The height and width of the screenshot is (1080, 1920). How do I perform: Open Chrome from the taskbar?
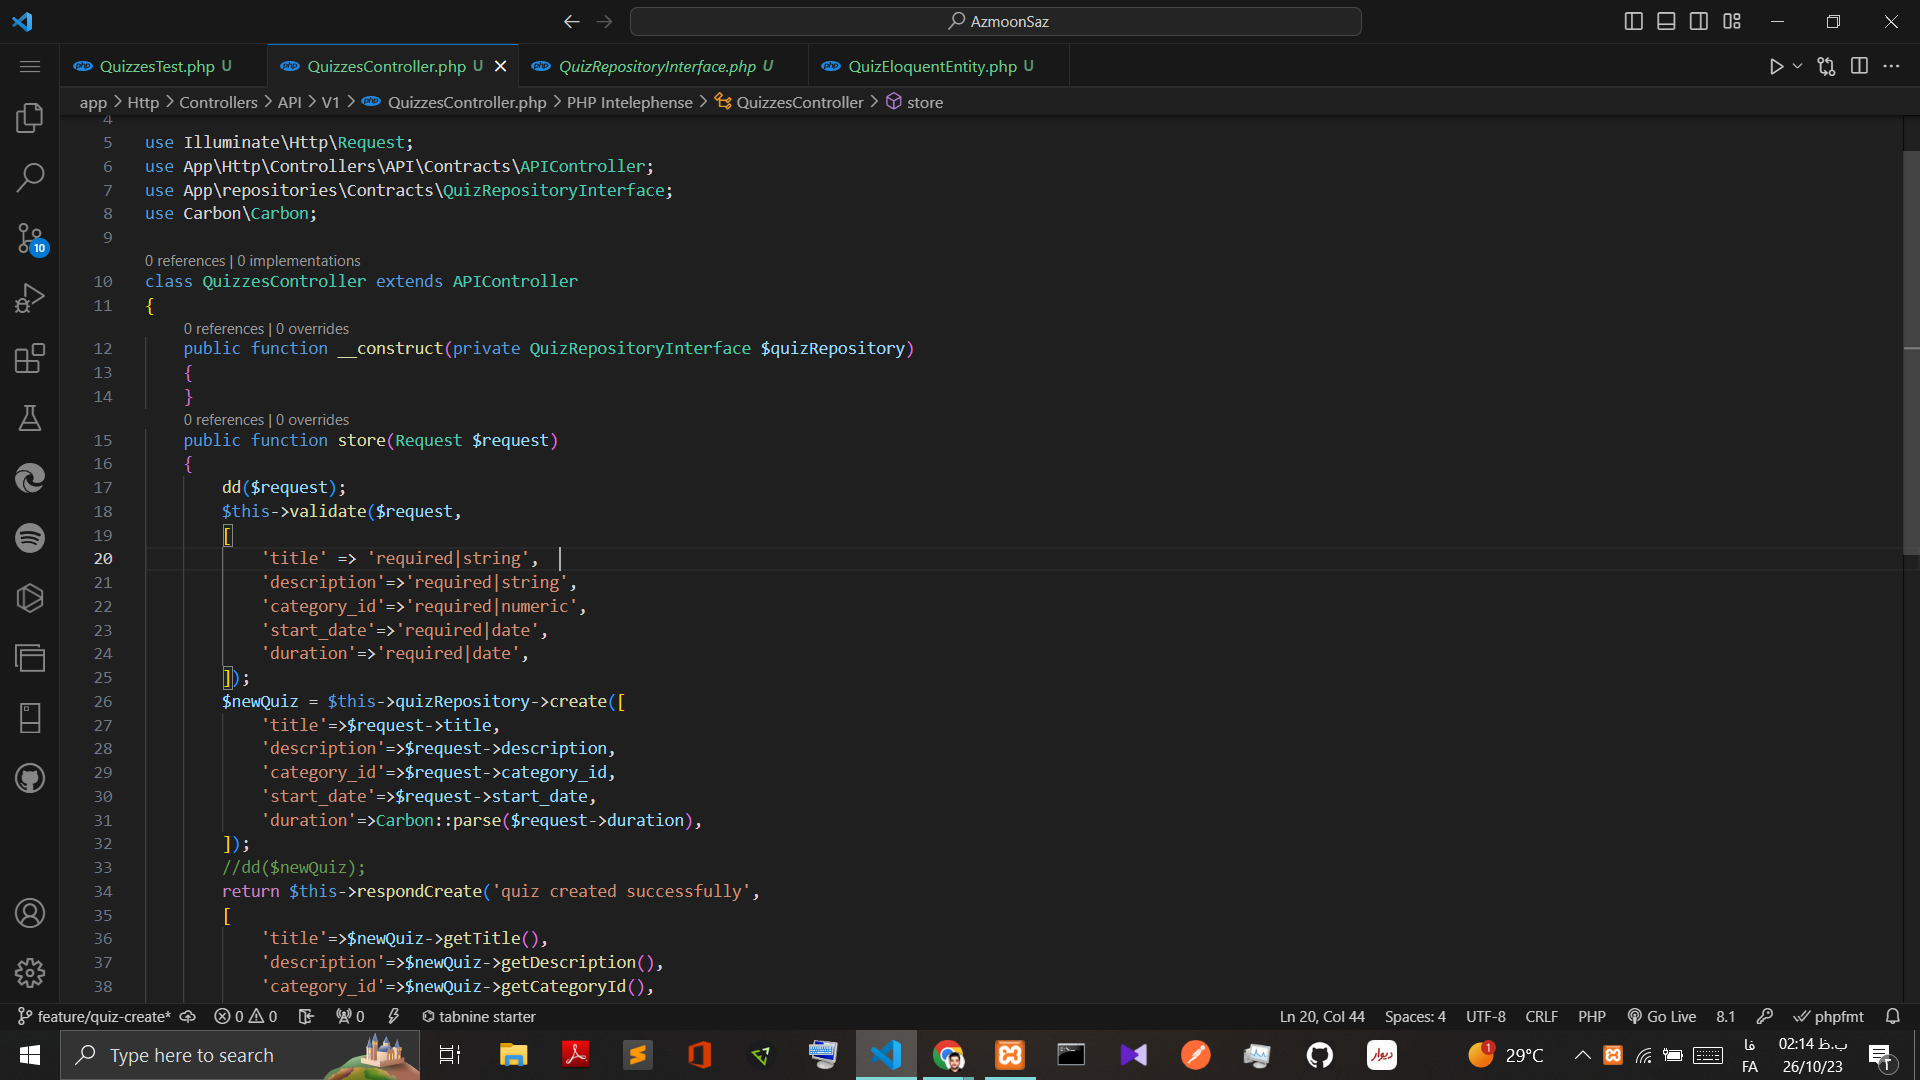tap(948, 1055)
